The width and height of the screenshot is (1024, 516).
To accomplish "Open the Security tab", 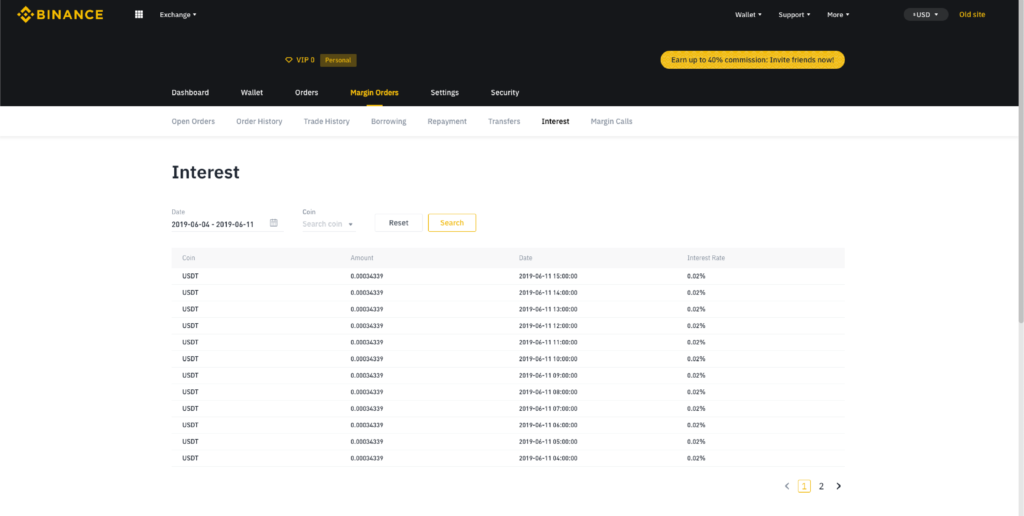I will tap(505, 93).
